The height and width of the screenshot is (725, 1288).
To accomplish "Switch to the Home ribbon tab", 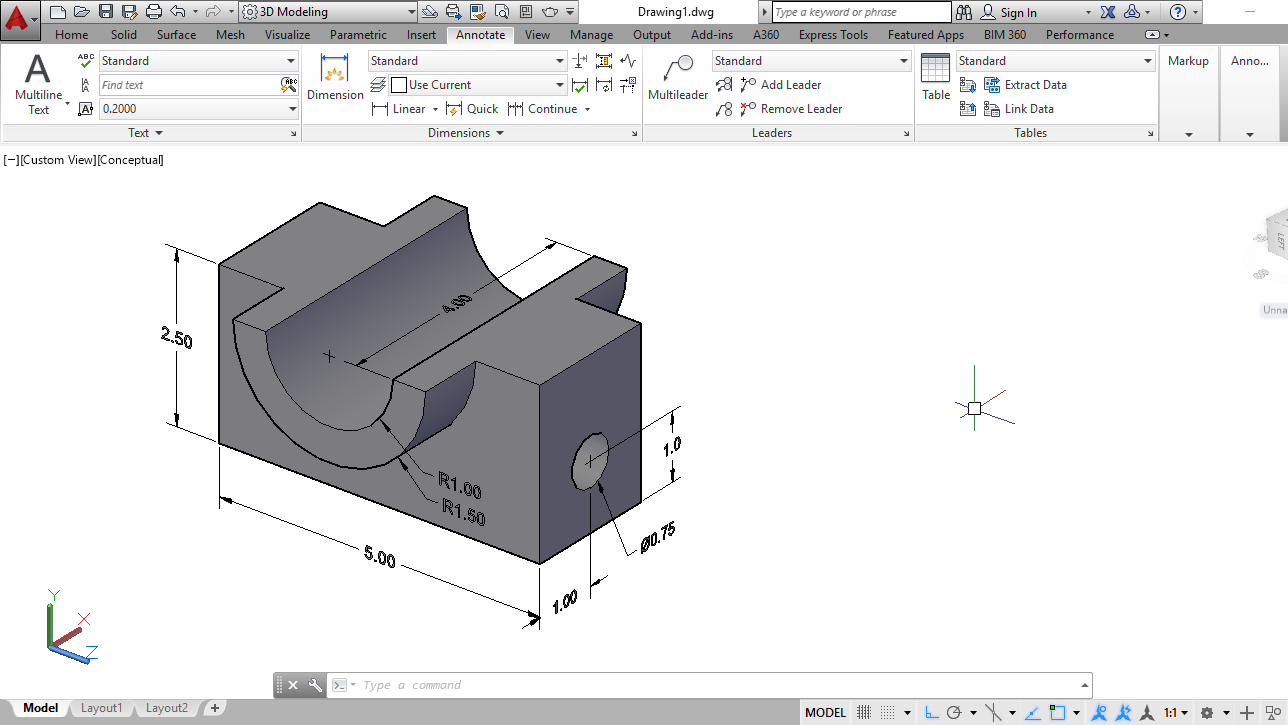I will click(72, 35).
